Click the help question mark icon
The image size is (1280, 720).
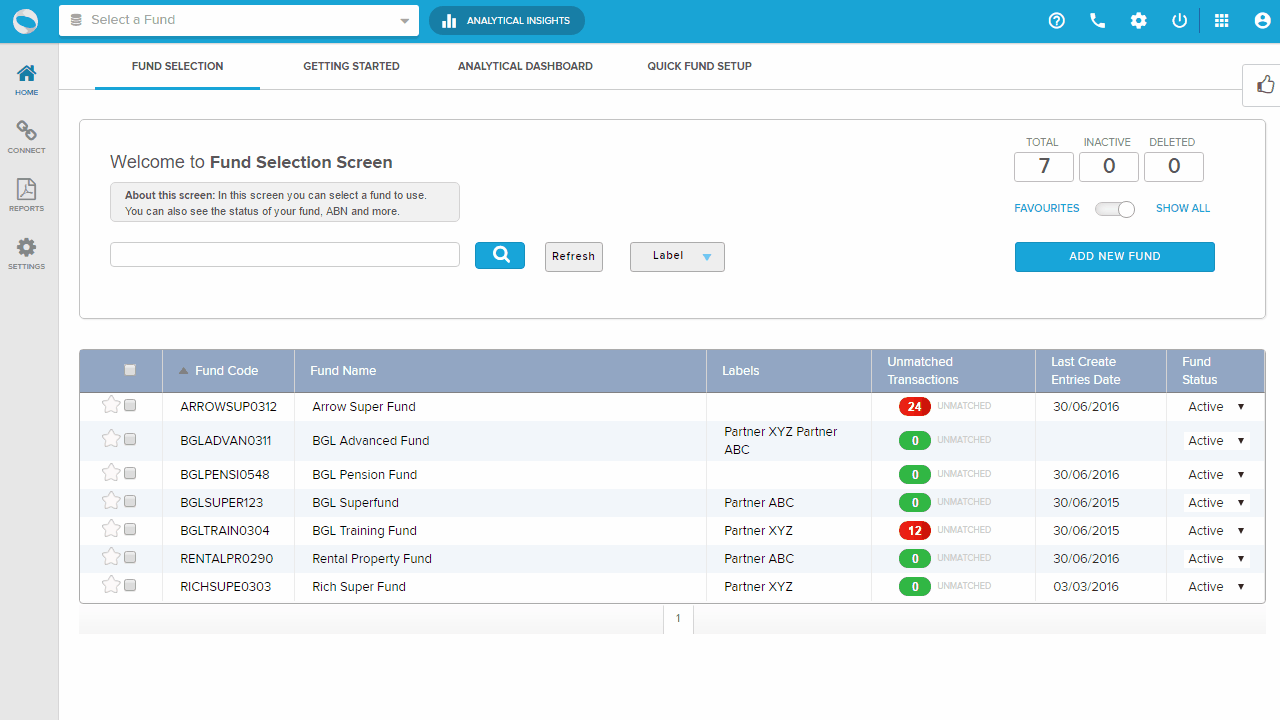click(x=1057, y=21)
